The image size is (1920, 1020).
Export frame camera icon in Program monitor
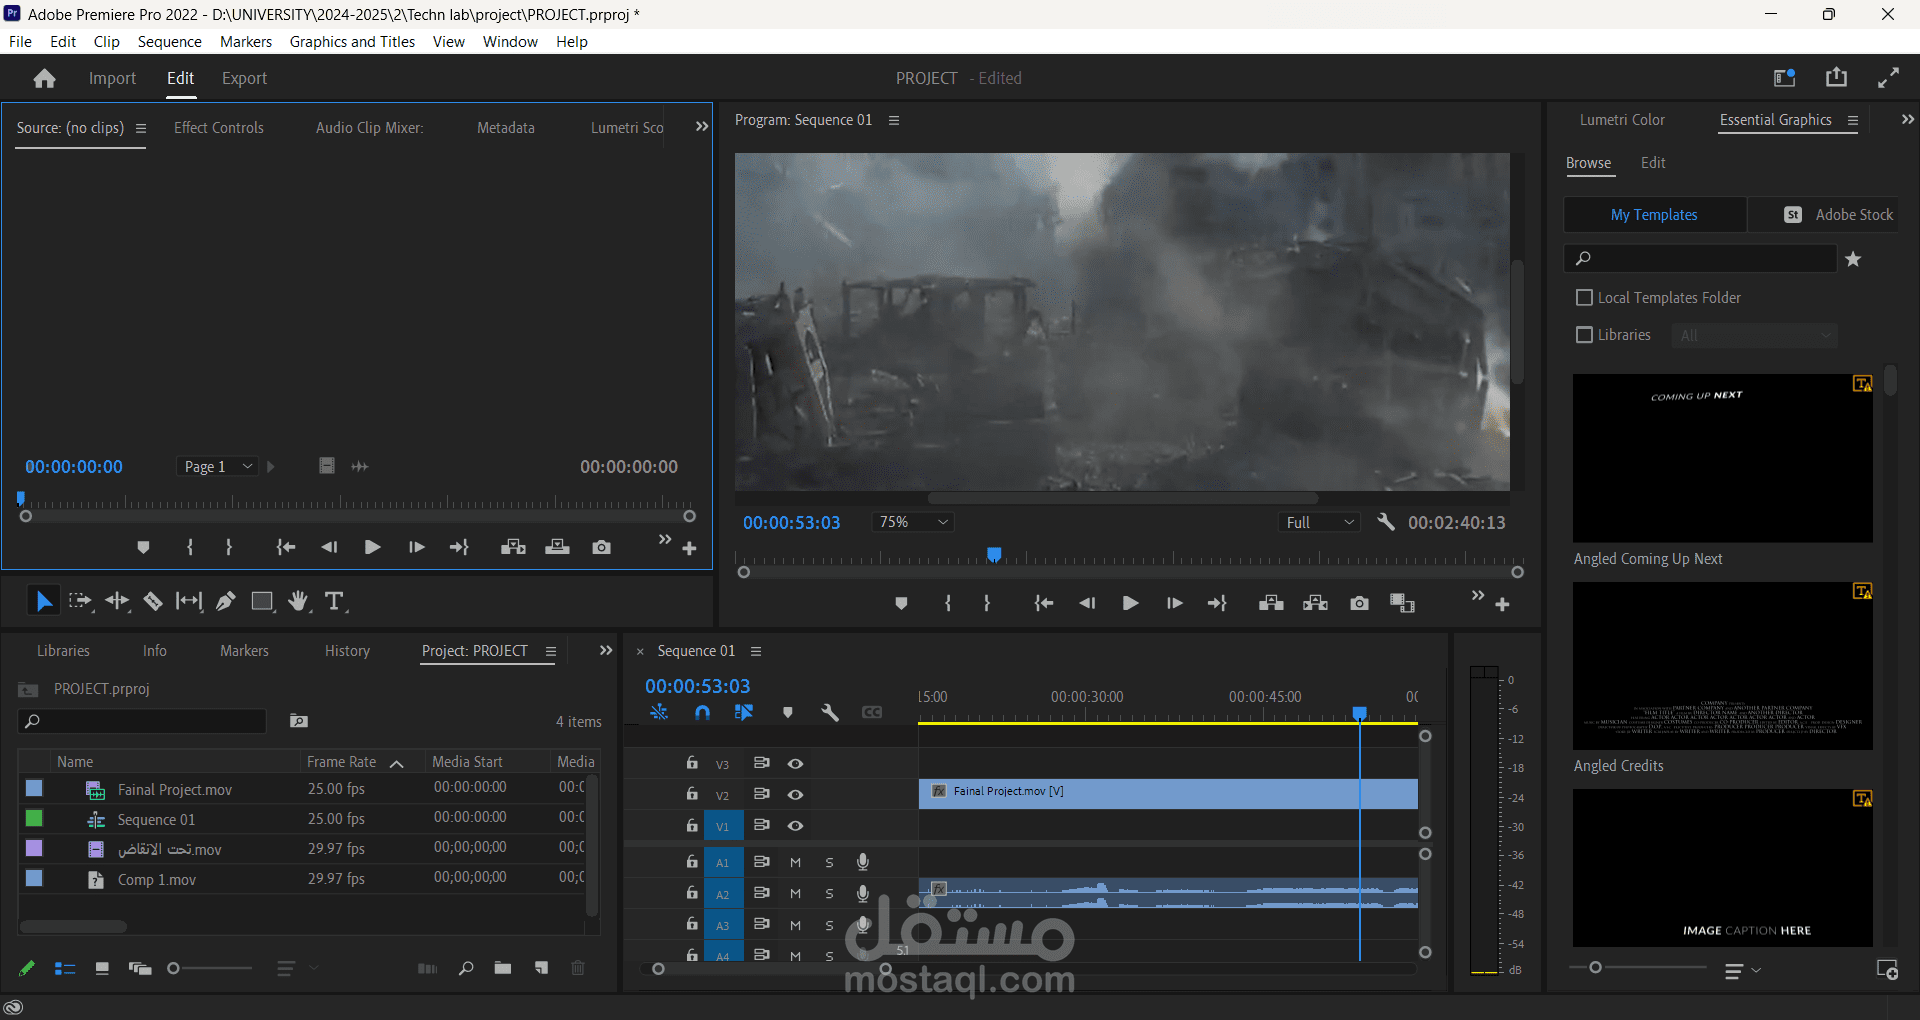point(1359,603)
